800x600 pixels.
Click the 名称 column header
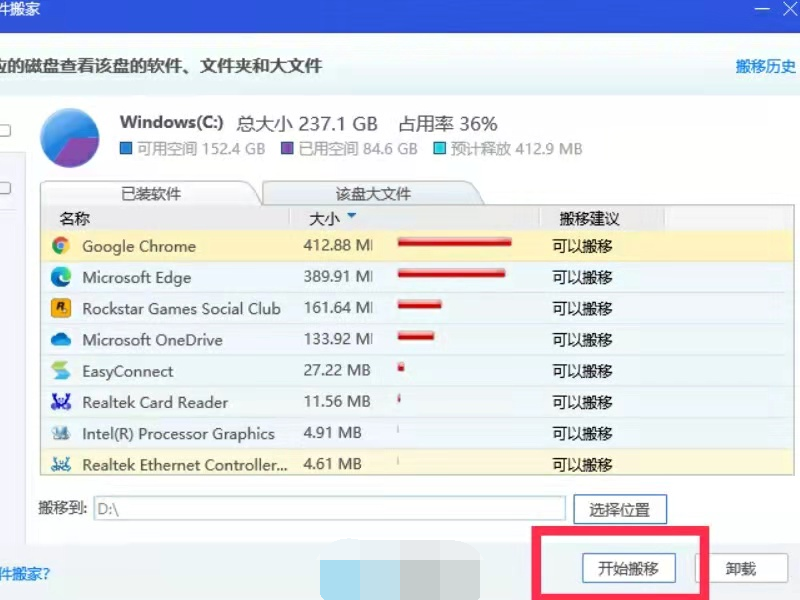pos(75,218)
